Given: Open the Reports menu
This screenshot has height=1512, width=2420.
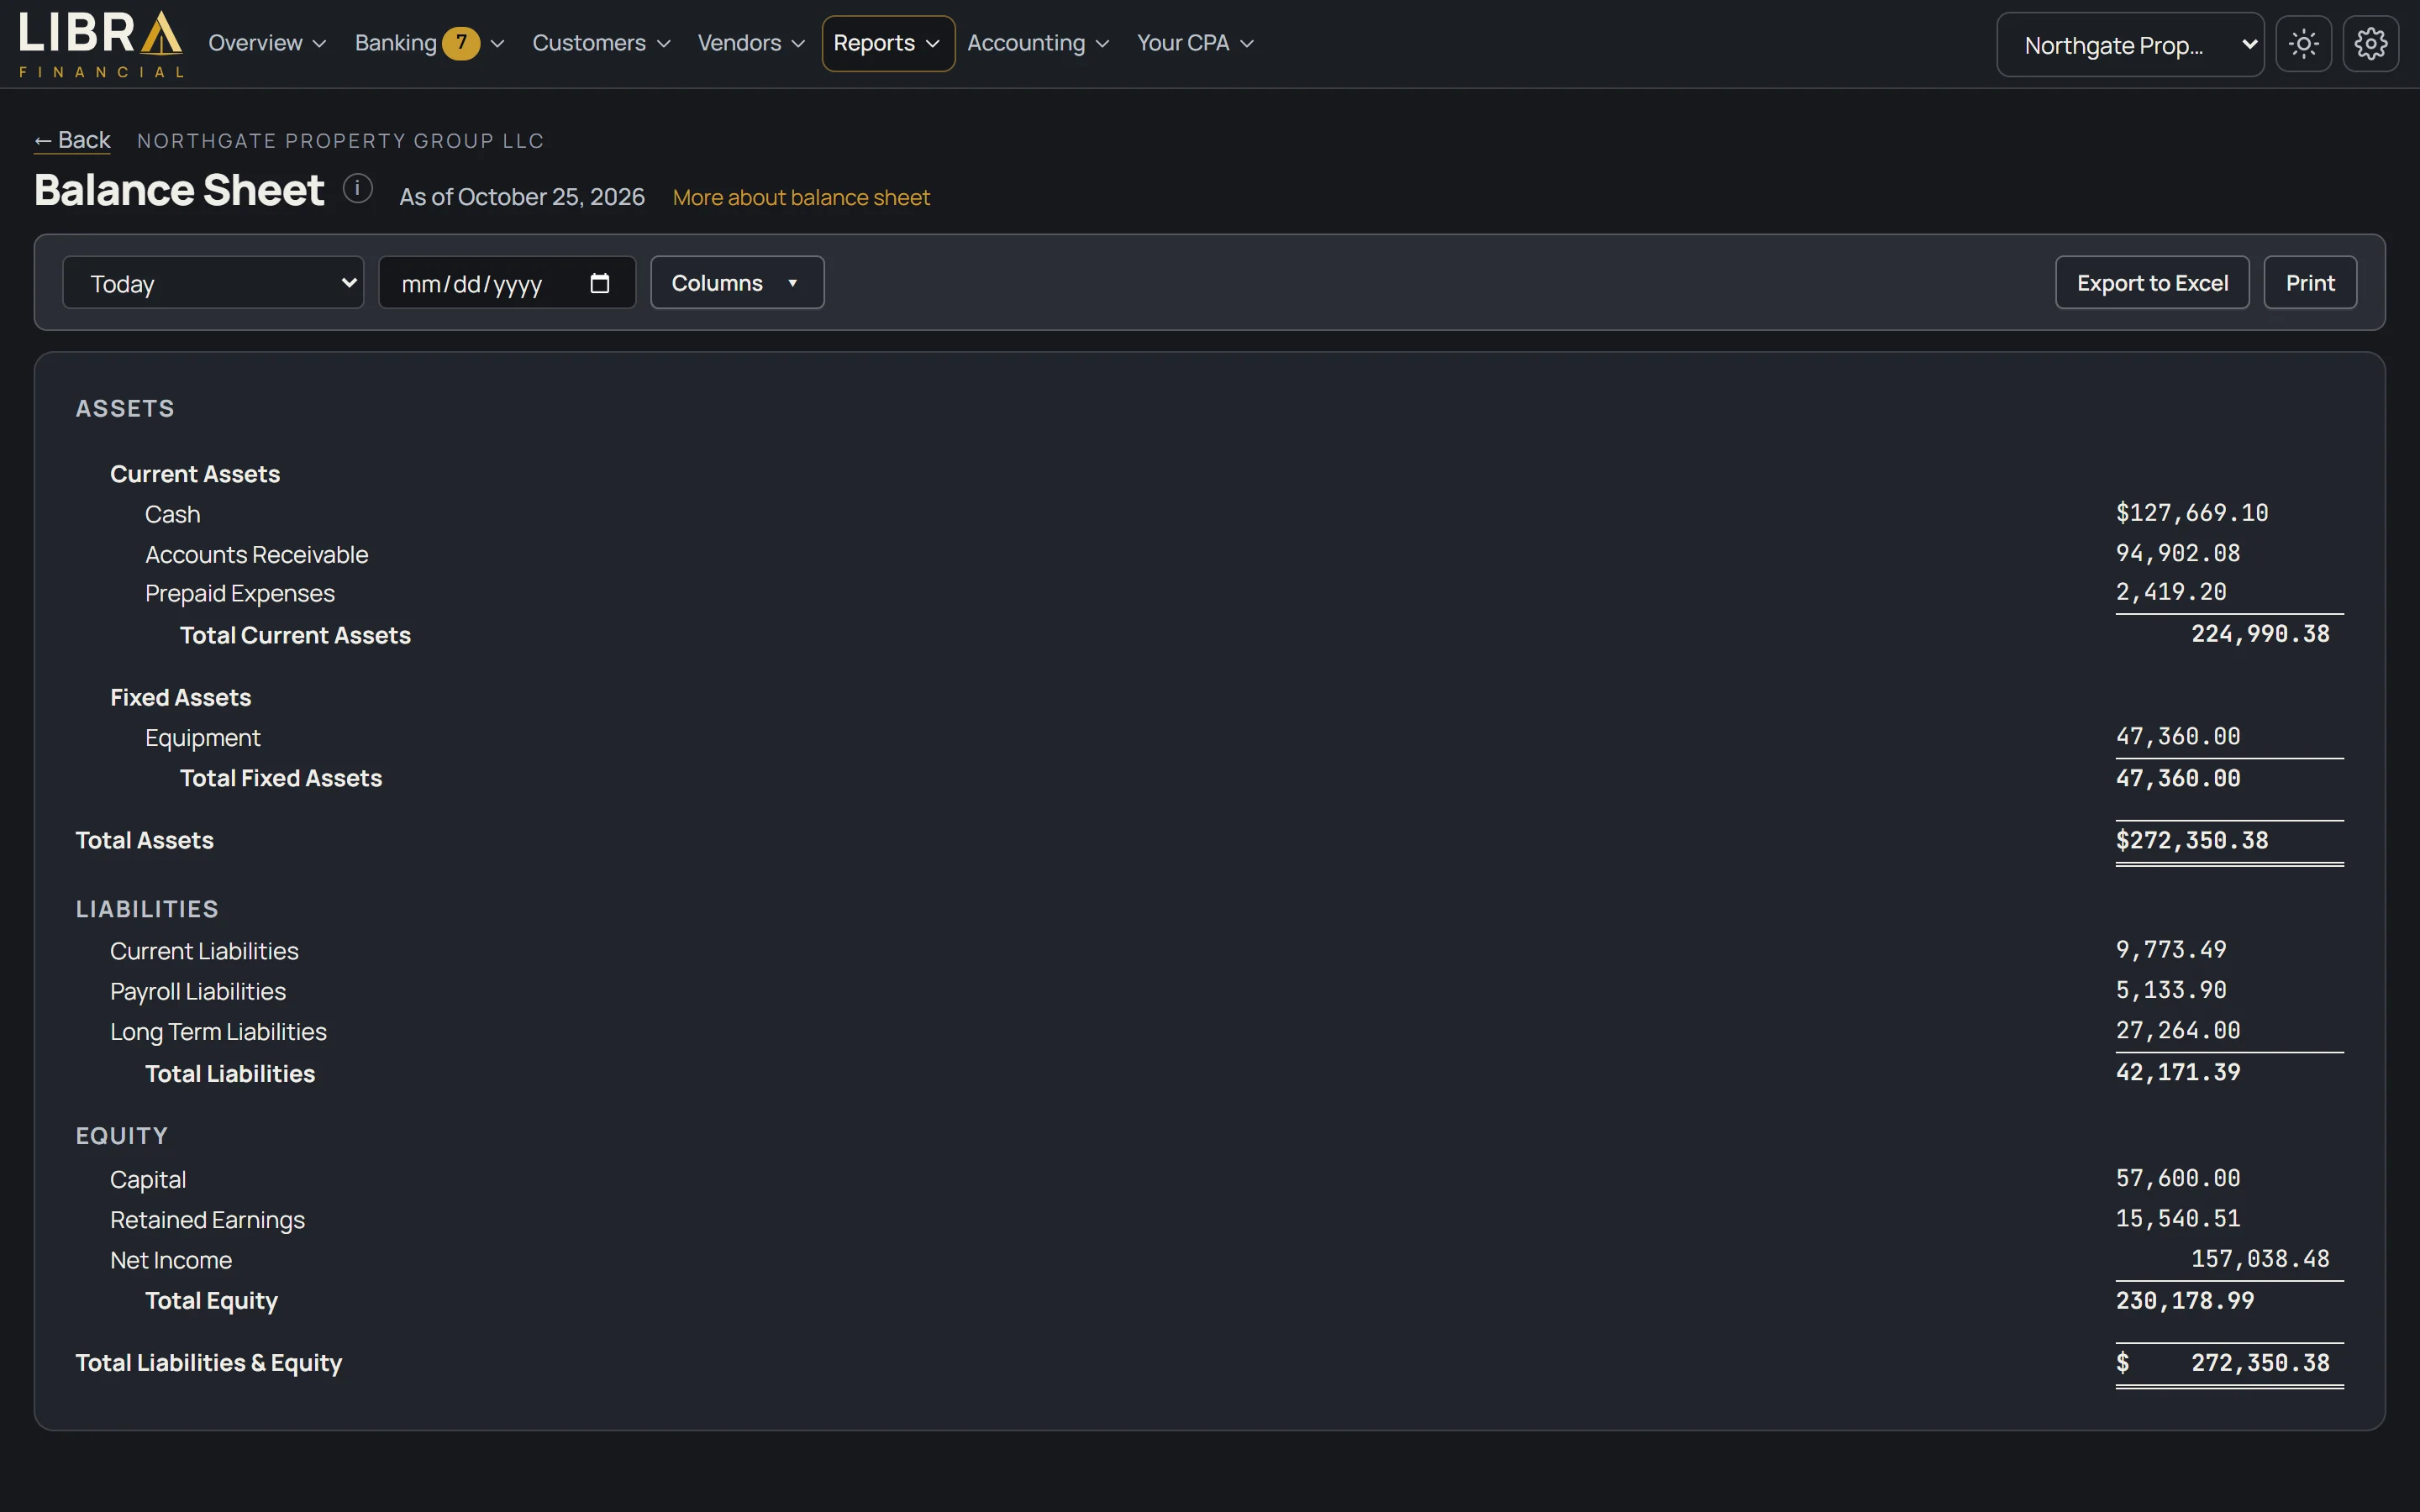Looking at the screenshot, I should coord(888,43).
